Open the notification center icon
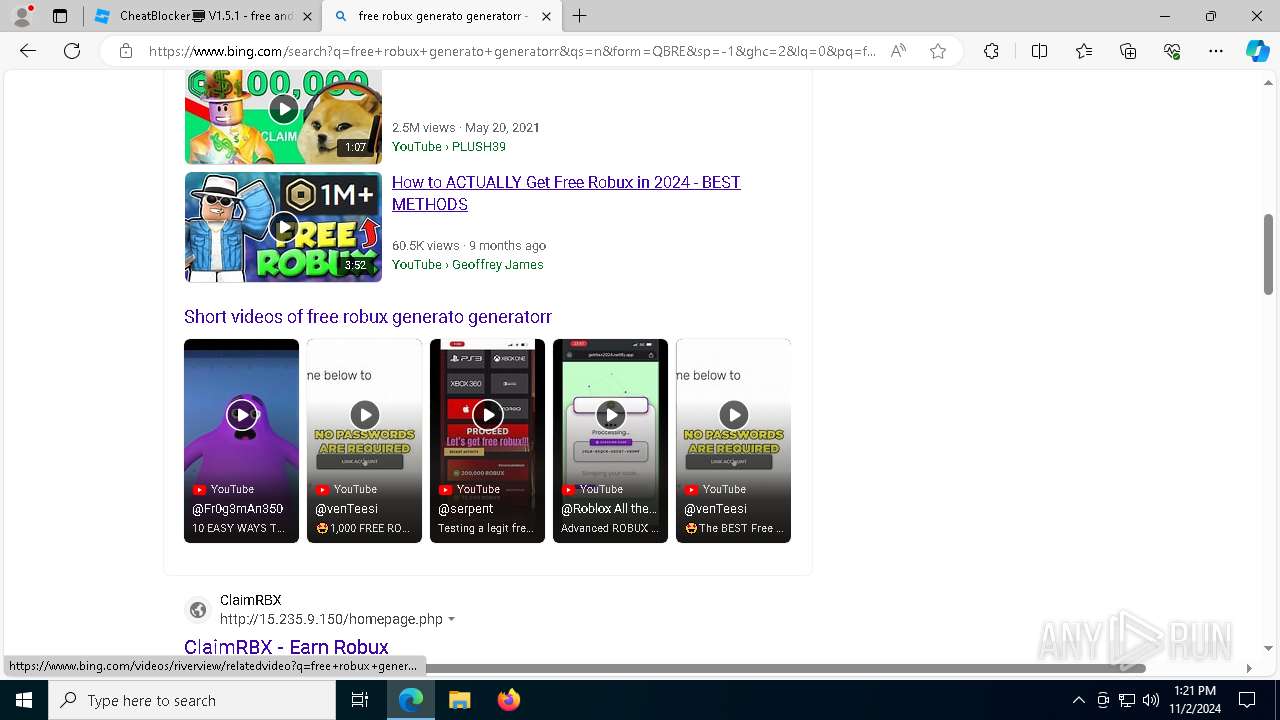The width and height of the screenshot is (1280, 720). point(1247,700)
